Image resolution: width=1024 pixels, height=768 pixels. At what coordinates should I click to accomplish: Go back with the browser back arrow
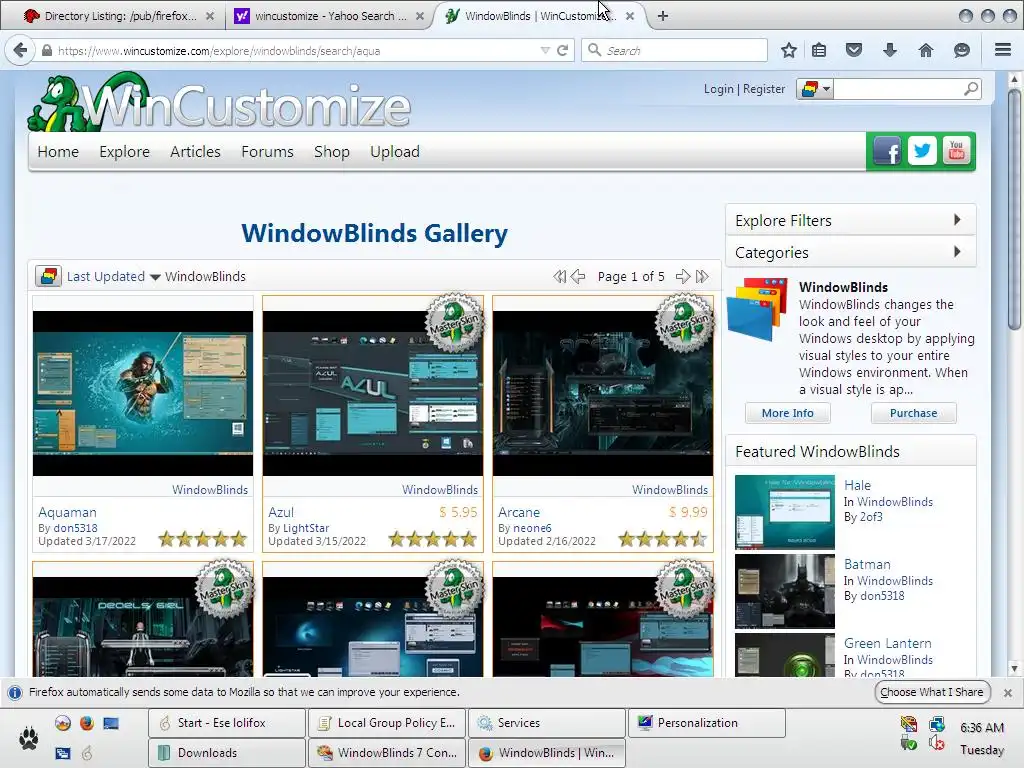20,50
